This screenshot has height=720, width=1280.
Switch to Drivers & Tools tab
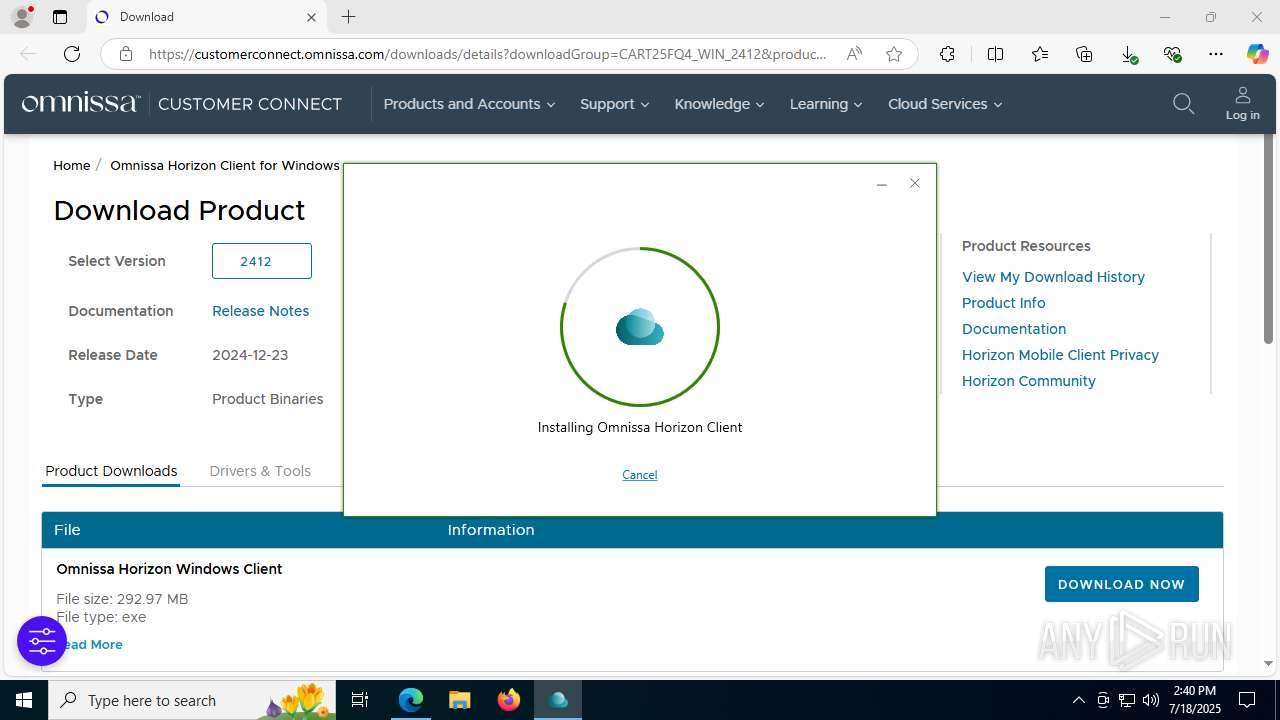260,471
